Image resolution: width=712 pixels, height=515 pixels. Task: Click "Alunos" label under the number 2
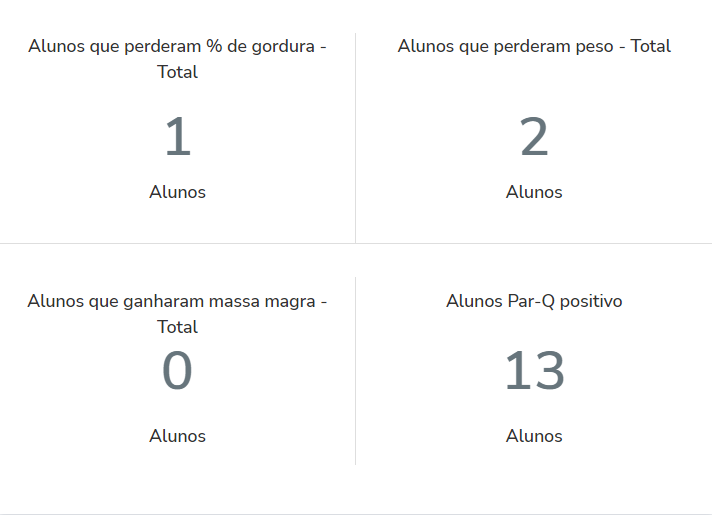coord(534,192)
